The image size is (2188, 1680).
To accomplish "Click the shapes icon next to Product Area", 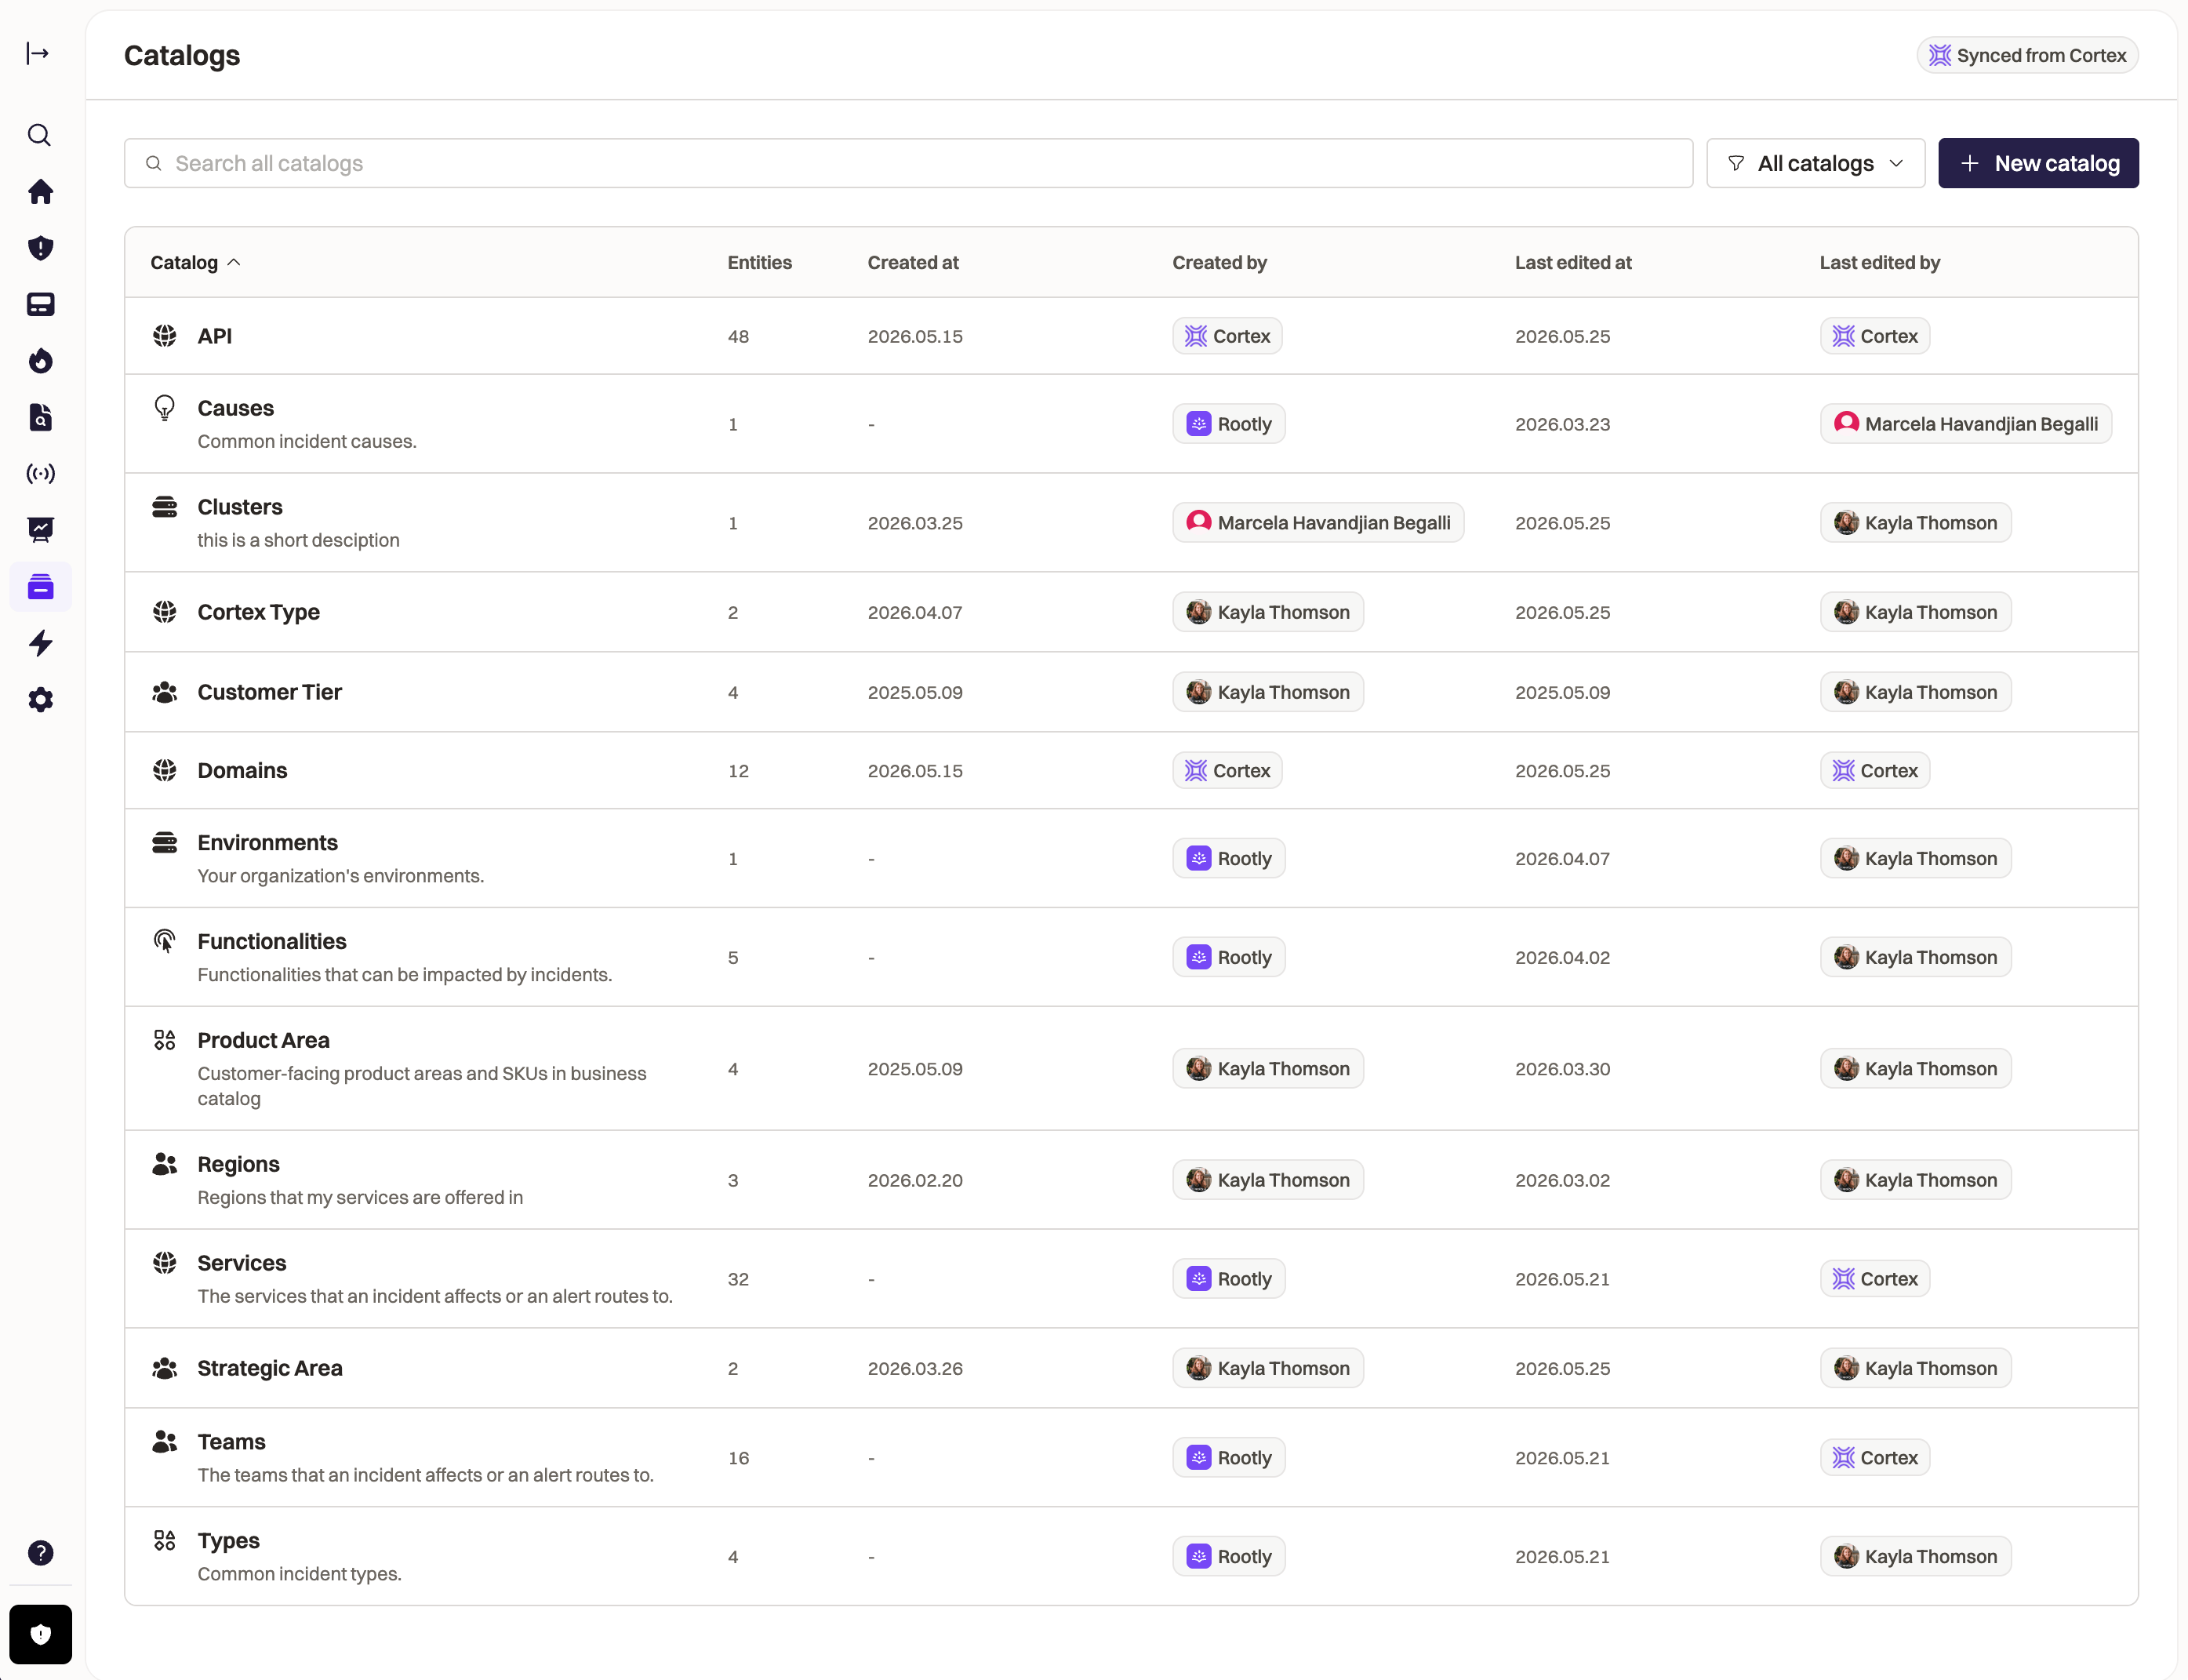I will click(165, 1040).
